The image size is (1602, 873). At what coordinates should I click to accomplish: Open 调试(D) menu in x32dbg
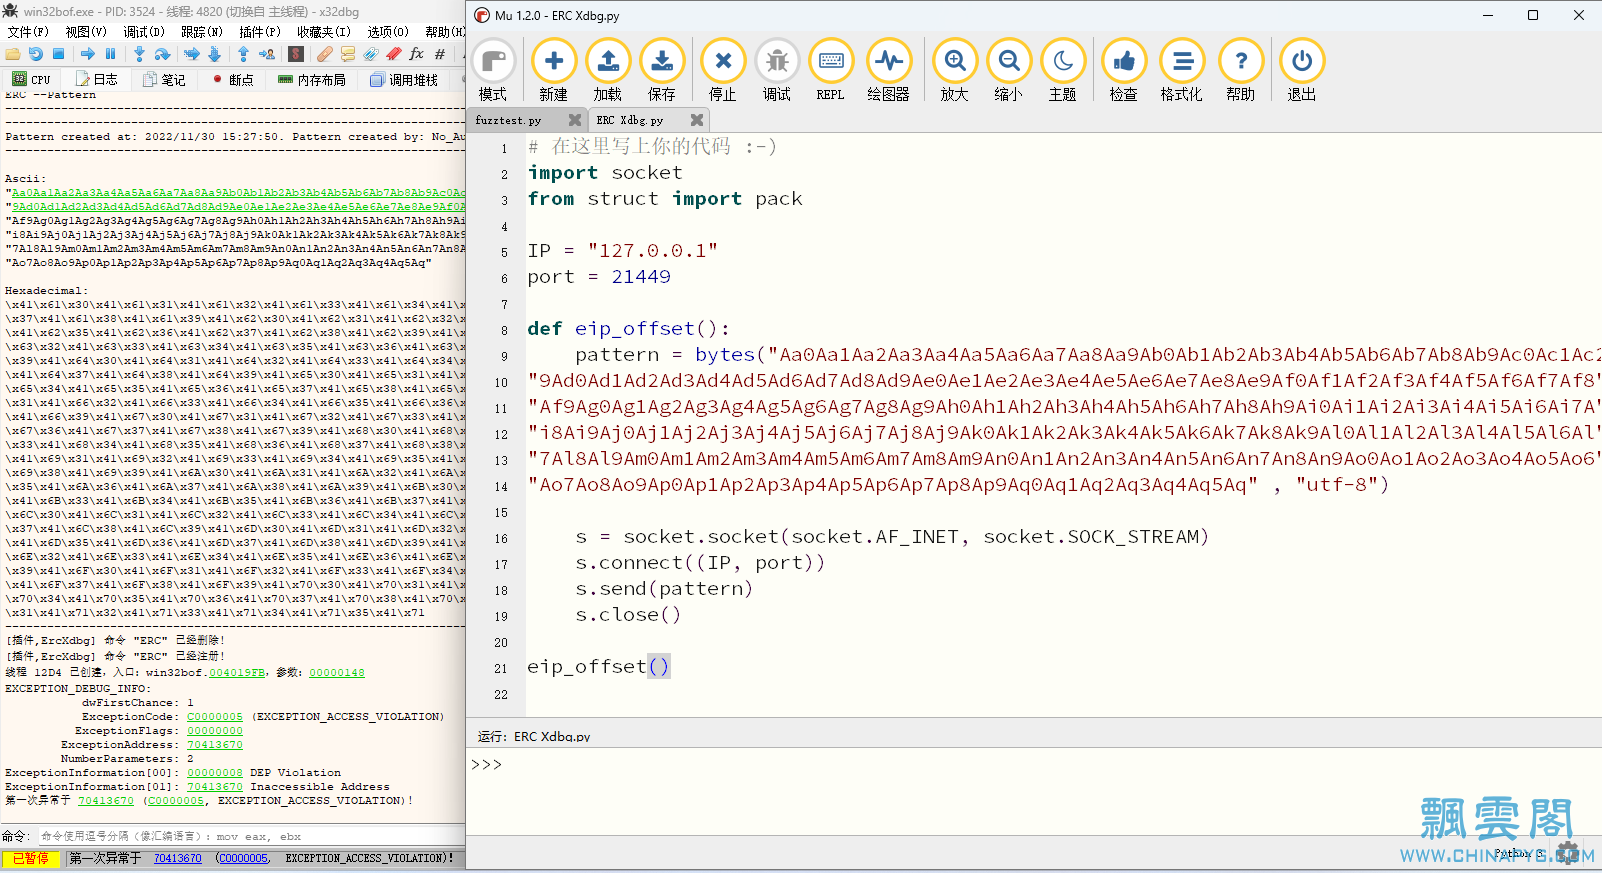click(x=144, y=32)
